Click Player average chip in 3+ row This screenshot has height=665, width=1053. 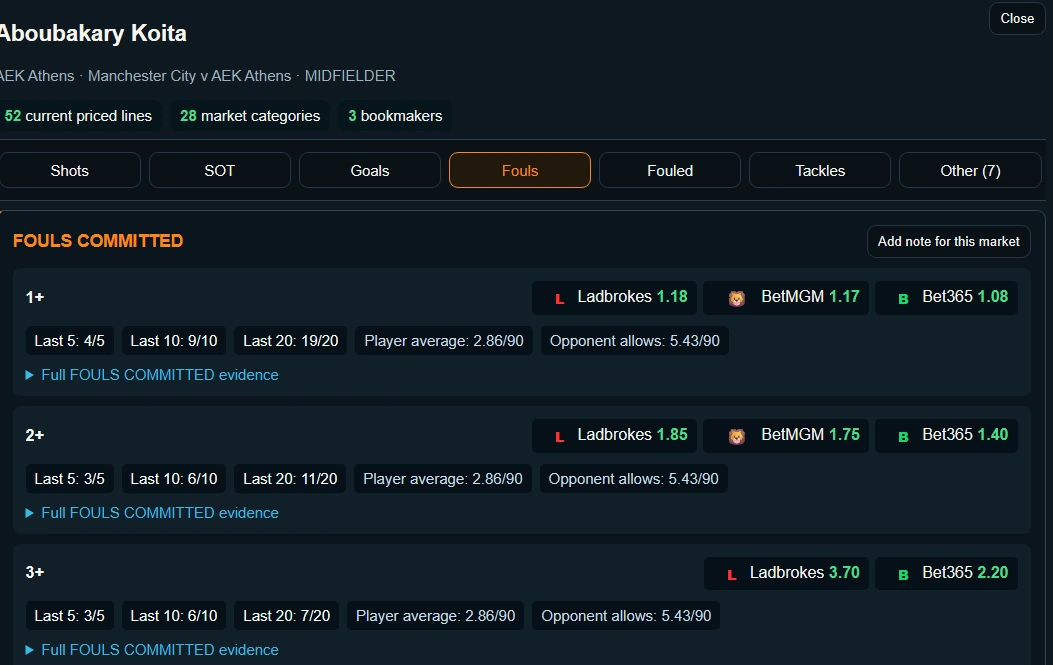435,616
